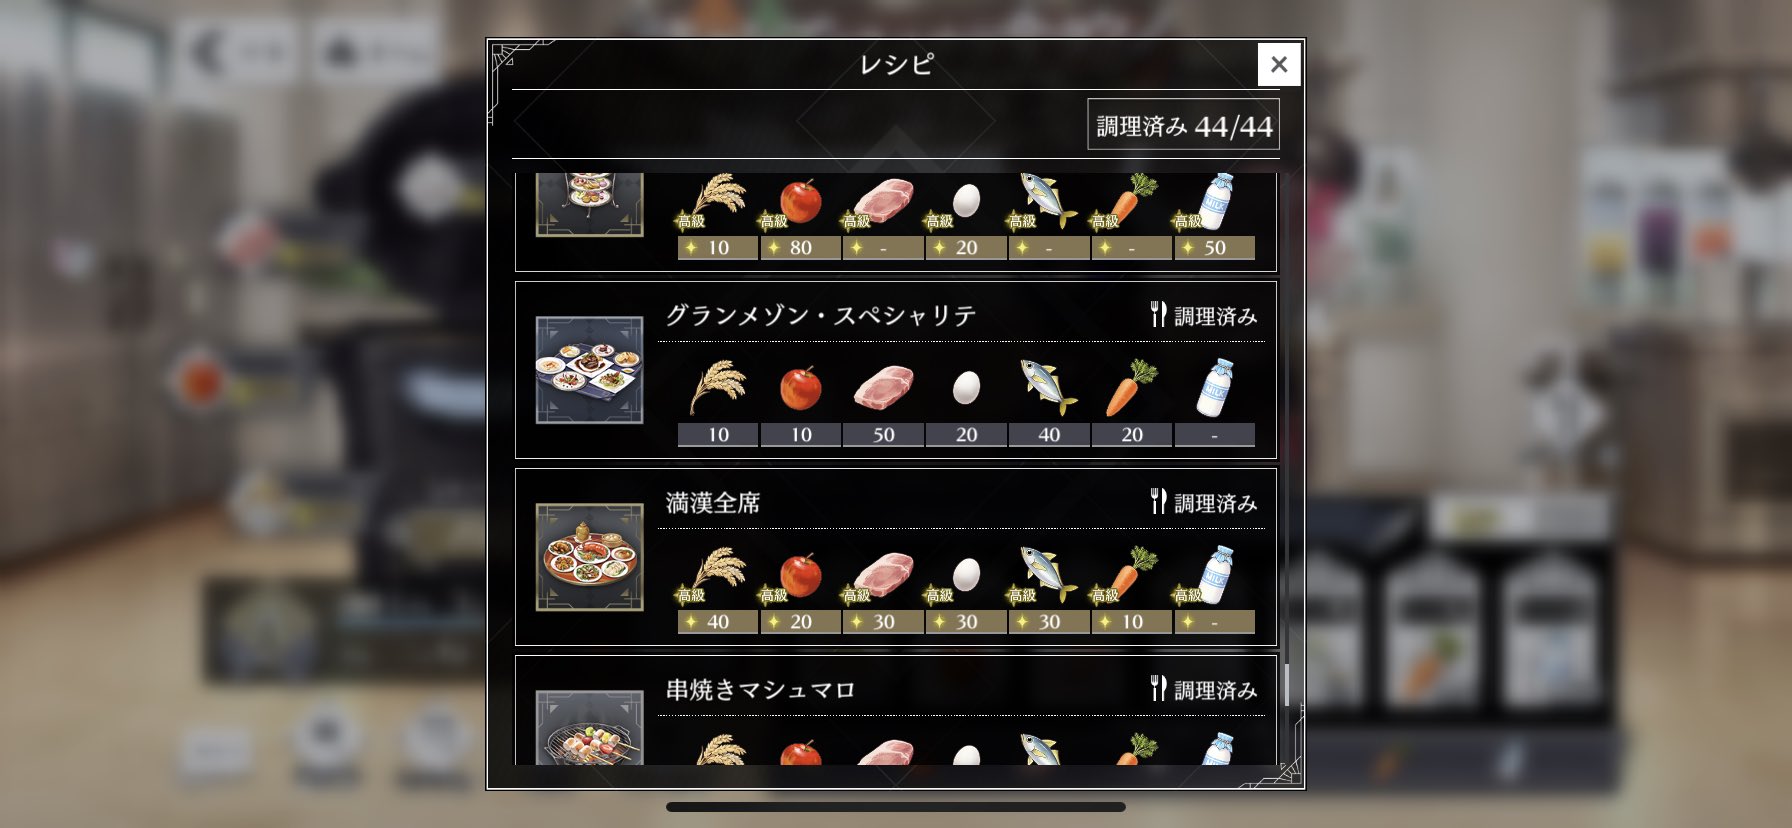
Task: Open 満漢全席 dish thumbnail
Action: coord(589,557)
